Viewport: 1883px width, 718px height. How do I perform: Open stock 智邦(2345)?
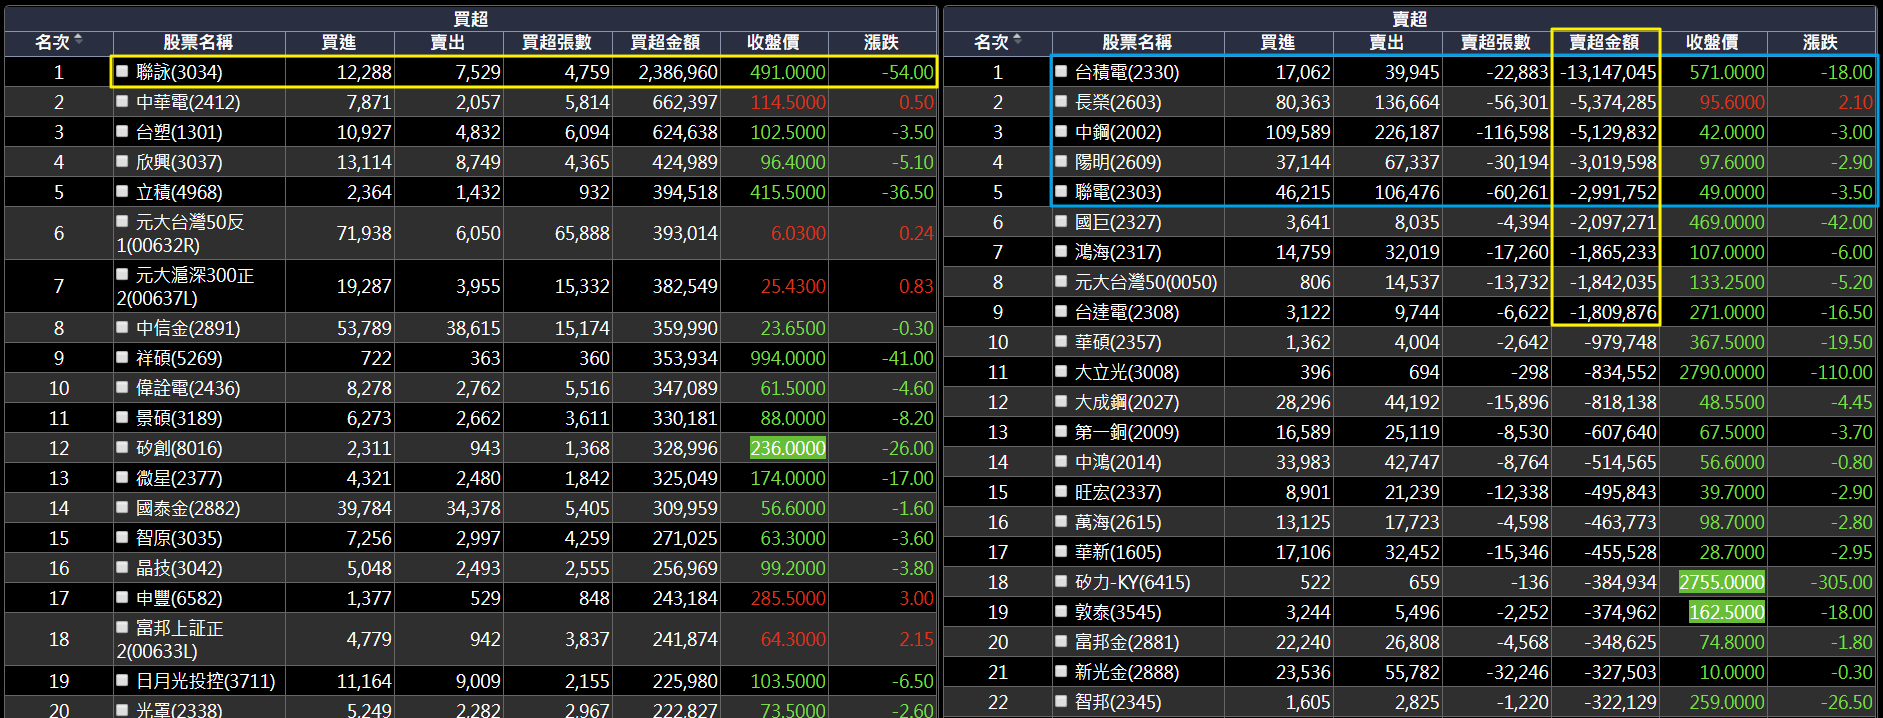pyautogui.click(x=1118, y=702)
